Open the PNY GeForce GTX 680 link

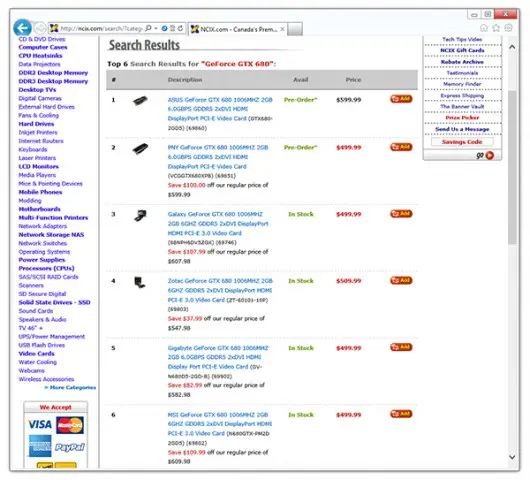(218, 157)
